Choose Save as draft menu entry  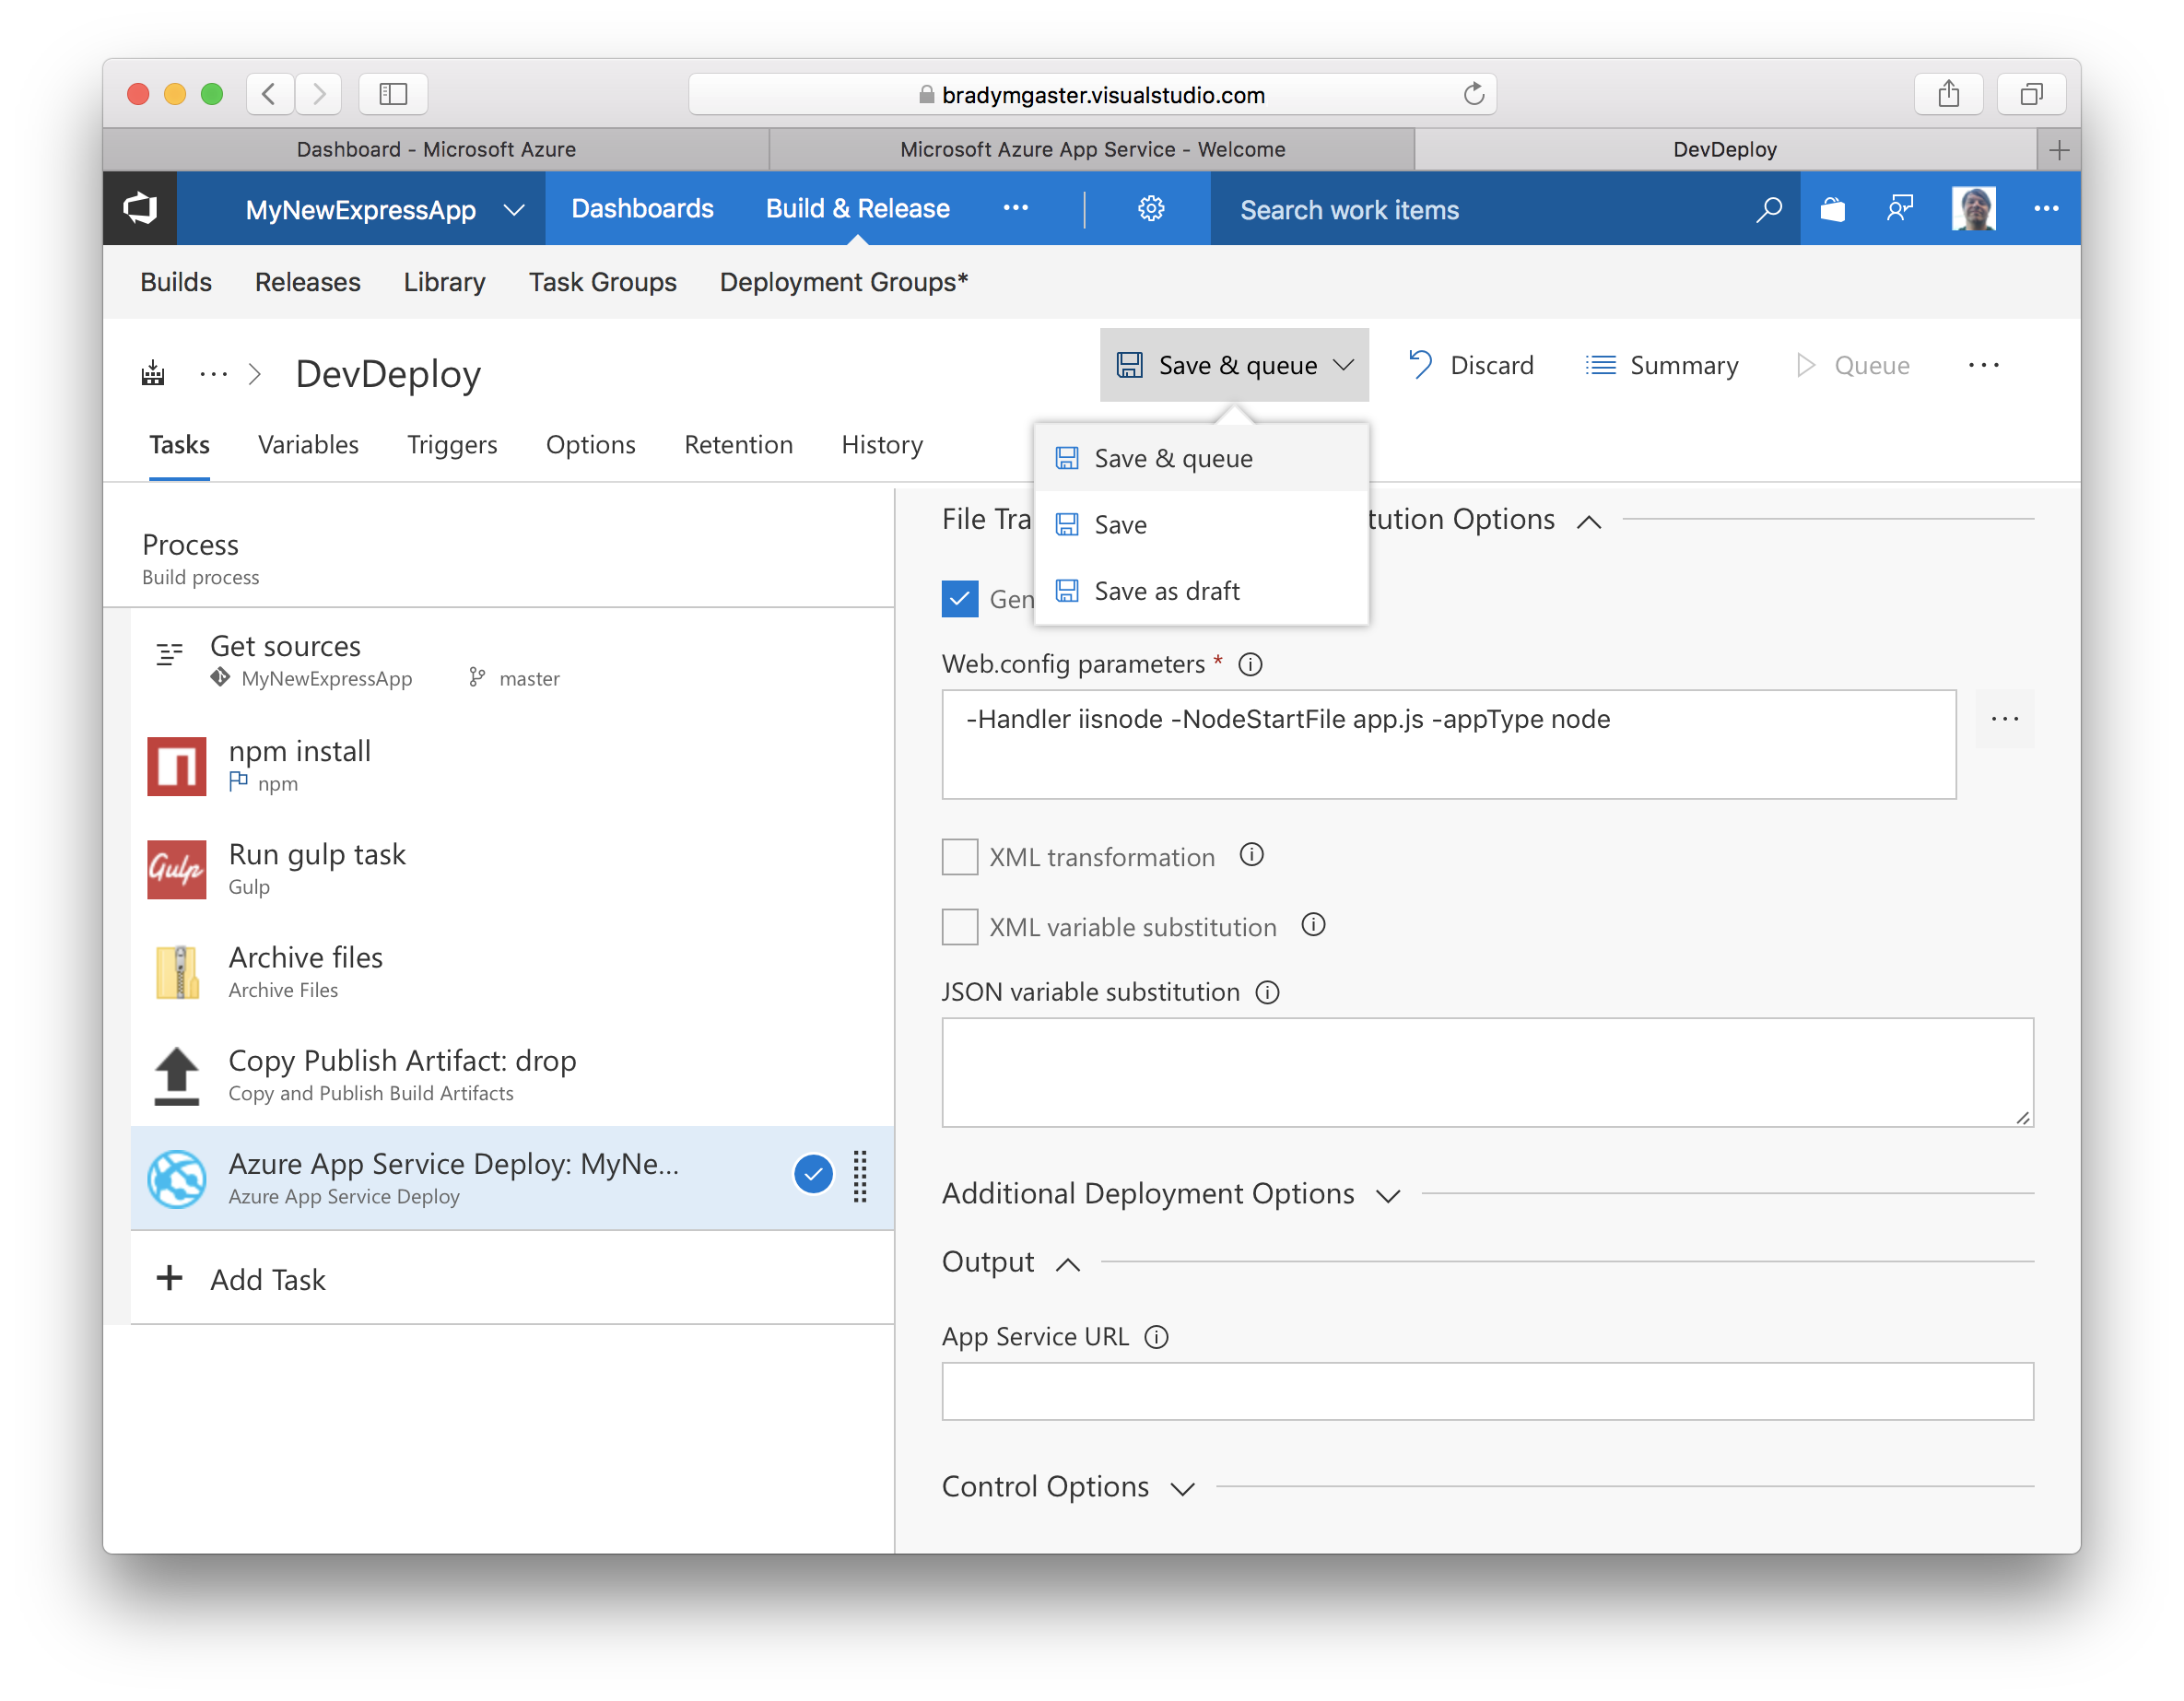click(1201, 590)
